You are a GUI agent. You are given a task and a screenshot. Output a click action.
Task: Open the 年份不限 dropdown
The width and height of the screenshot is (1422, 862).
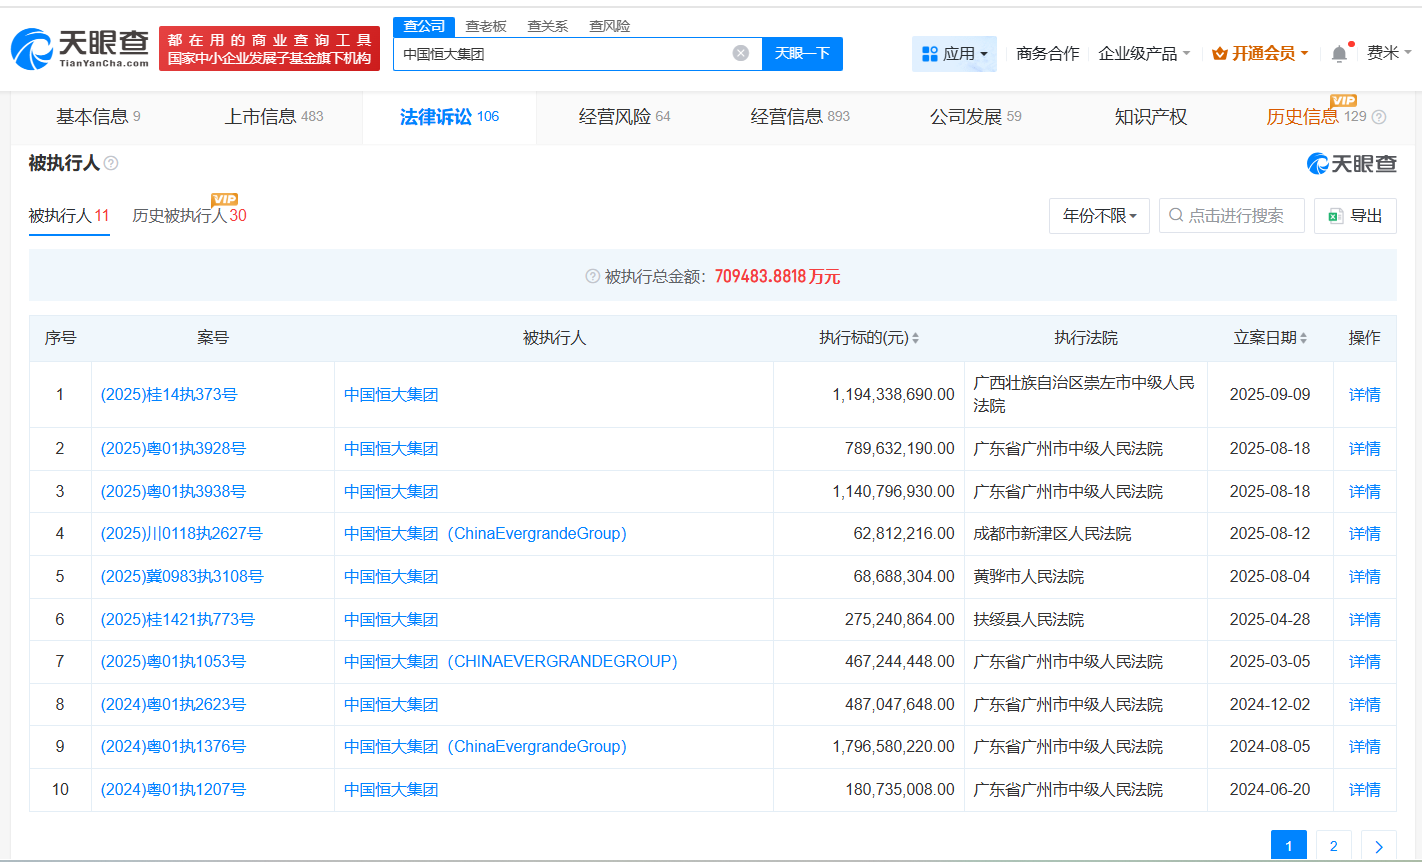click(x=1099, y=215)
